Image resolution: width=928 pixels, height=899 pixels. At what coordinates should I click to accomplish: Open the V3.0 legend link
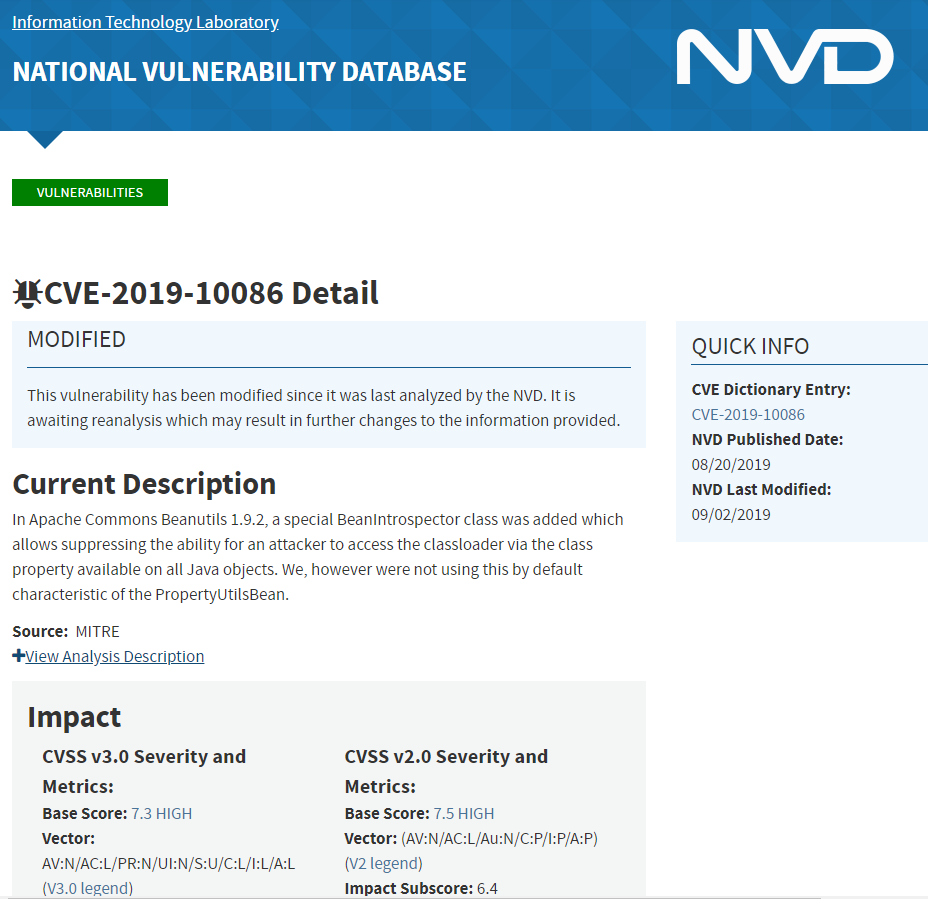pos(88,887)
